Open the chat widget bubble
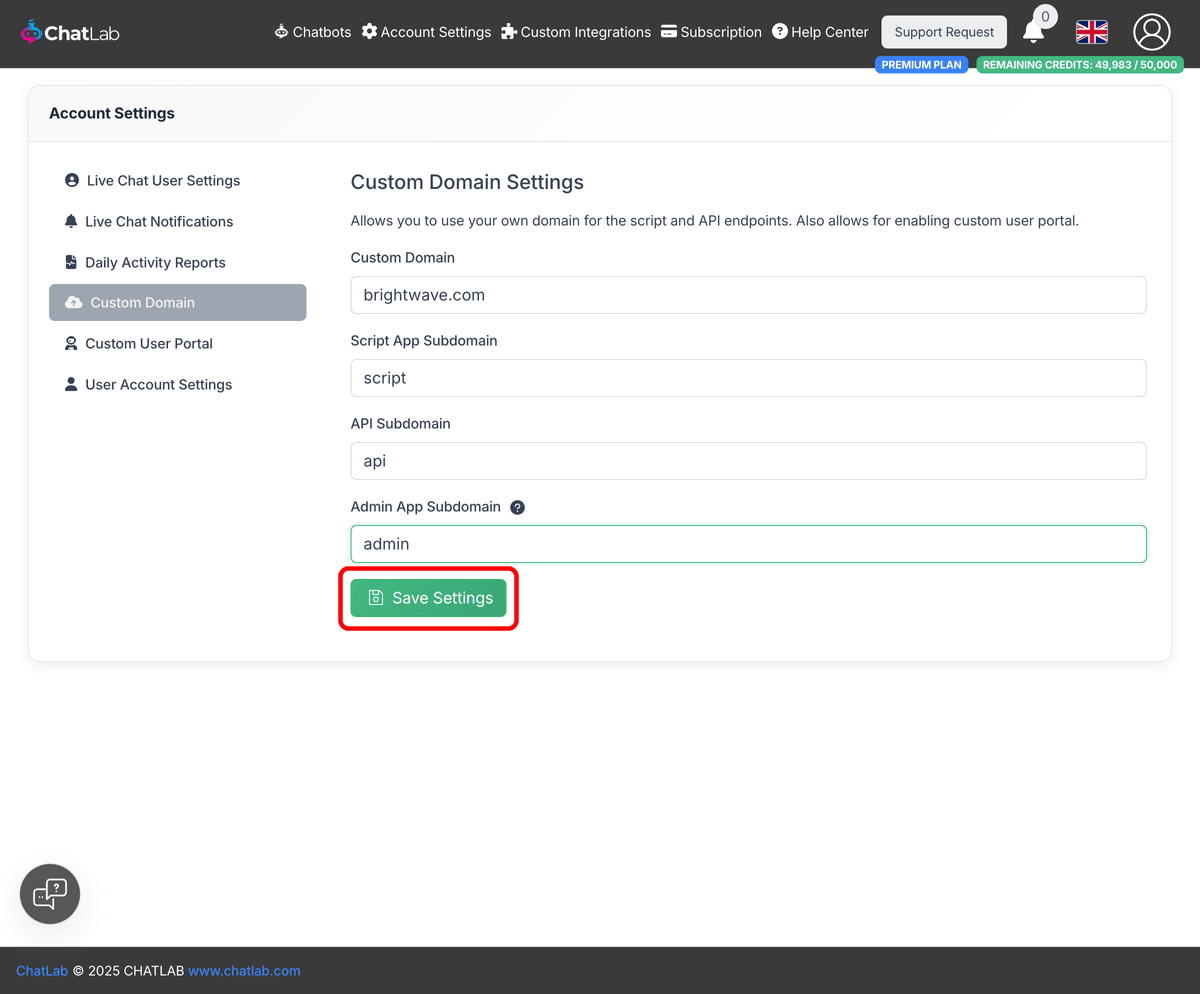1200x994 pixels. point(49,893)
